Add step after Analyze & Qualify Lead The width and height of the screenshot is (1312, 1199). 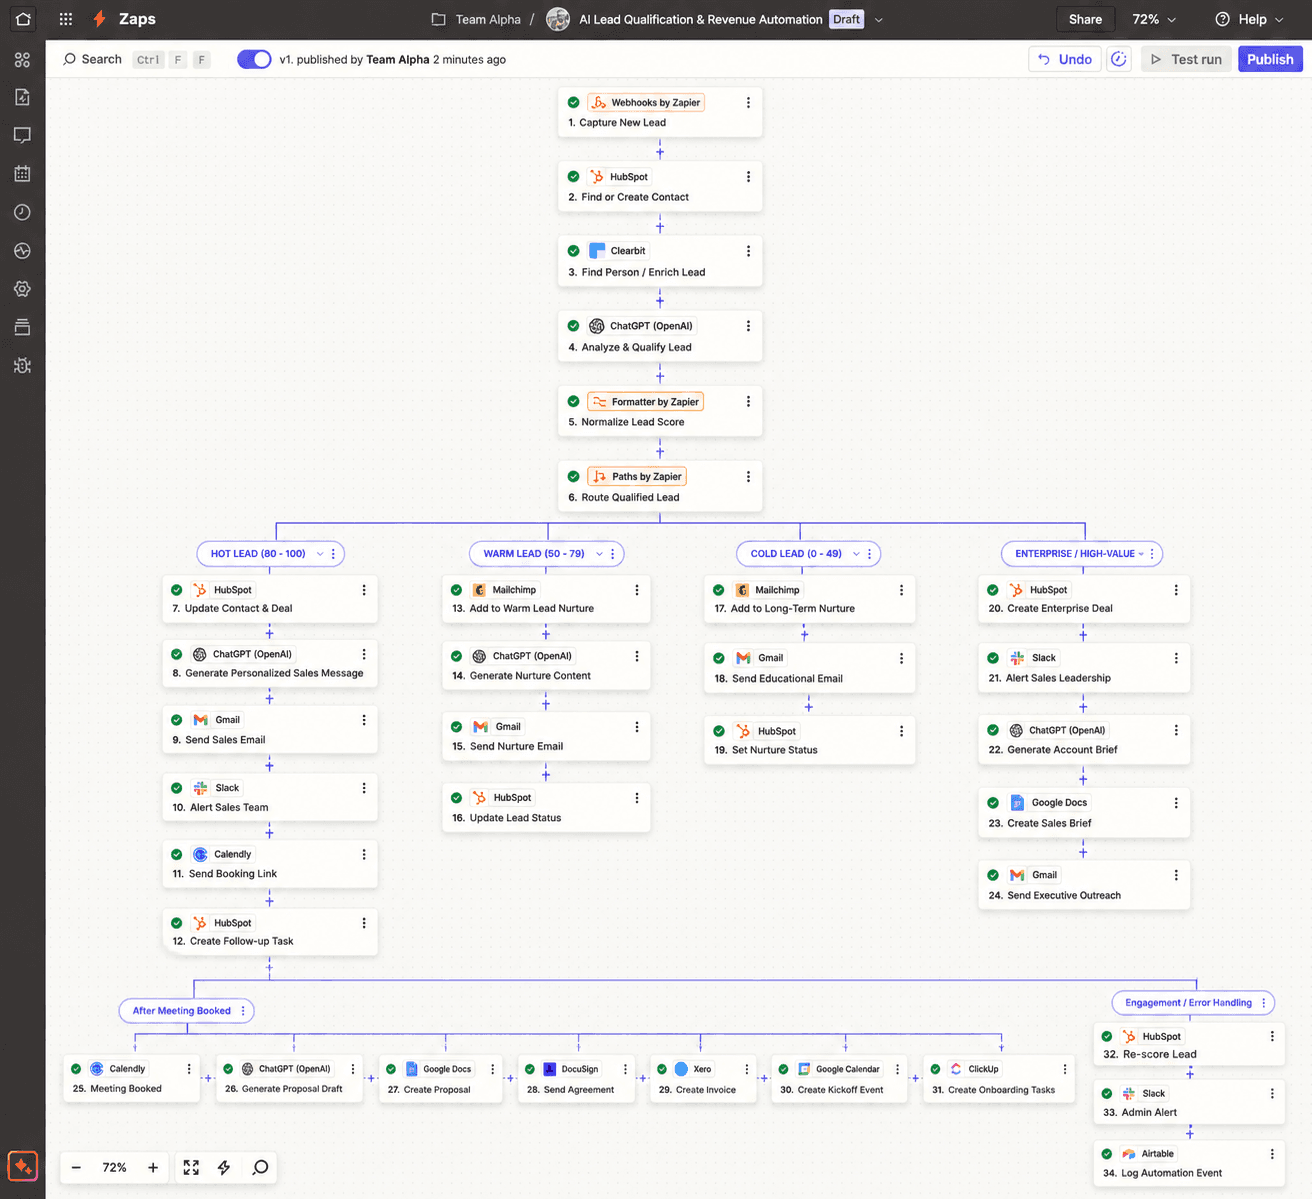[x=660, y=376]
